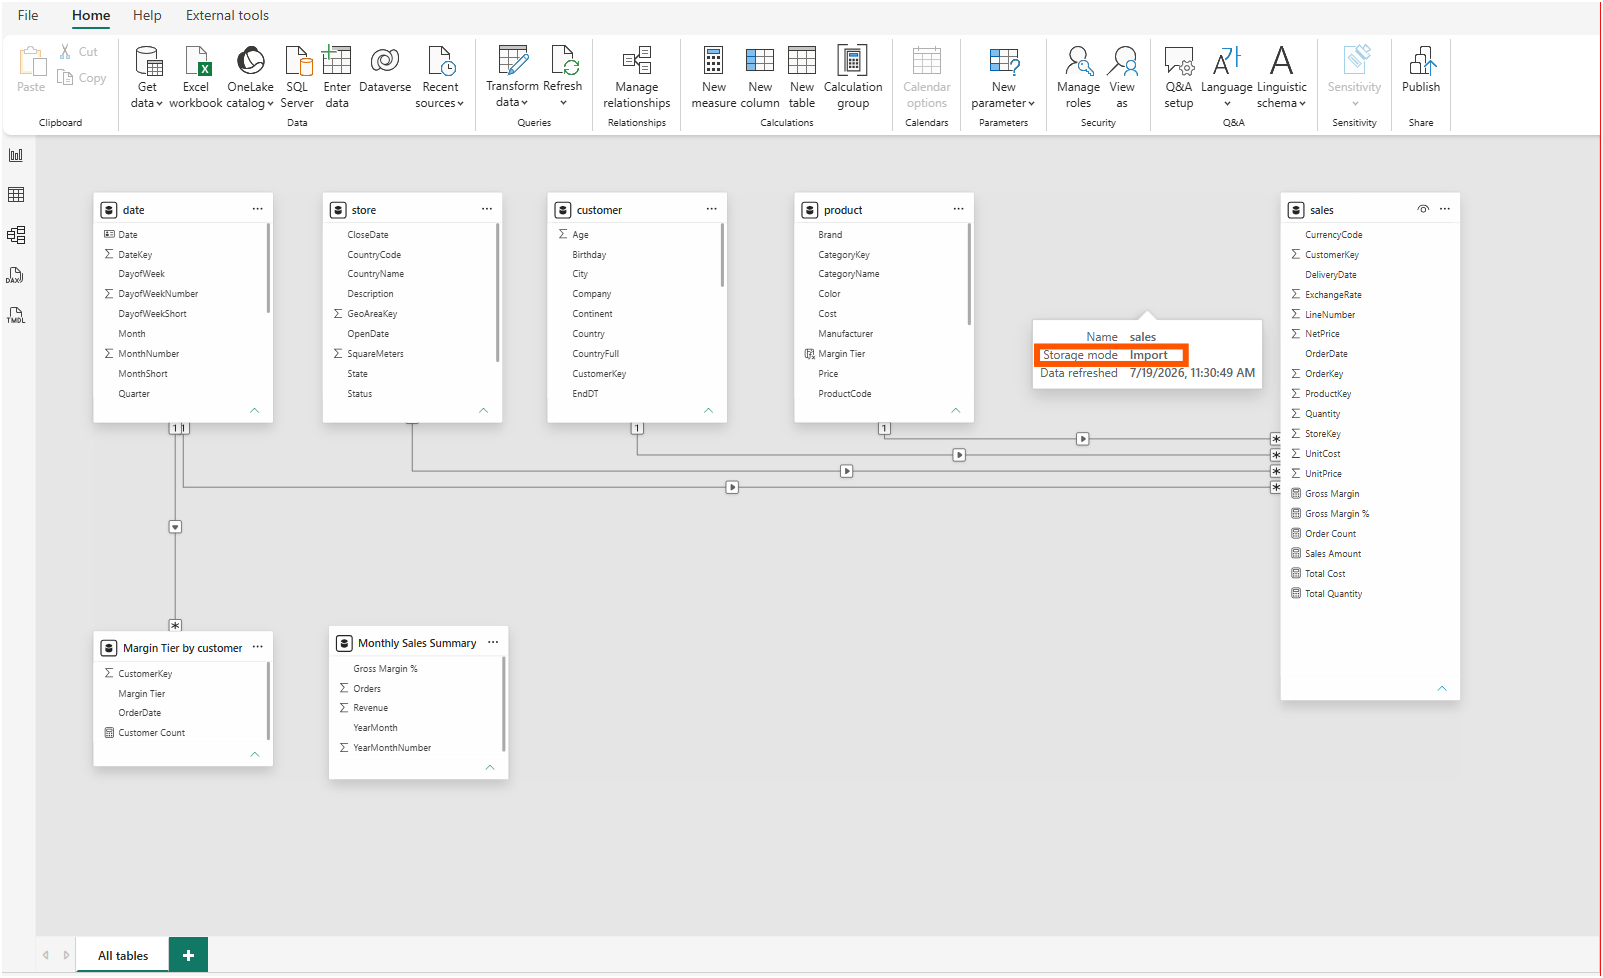Click Language icon
Image resolution: width=1603 pixels, height=978 pixels.
pos(1227,61)
